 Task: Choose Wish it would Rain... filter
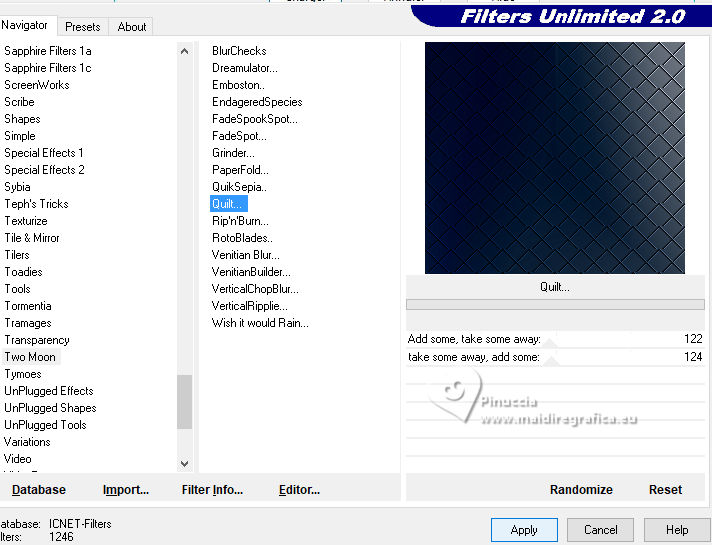point(260,323)
